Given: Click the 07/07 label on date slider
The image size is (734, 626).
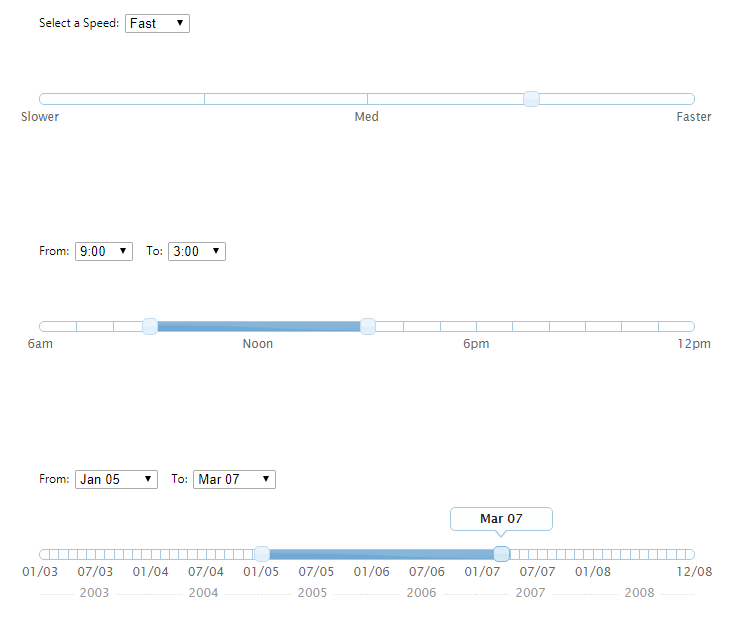Looking at the screenshot, I should (537, 572).
